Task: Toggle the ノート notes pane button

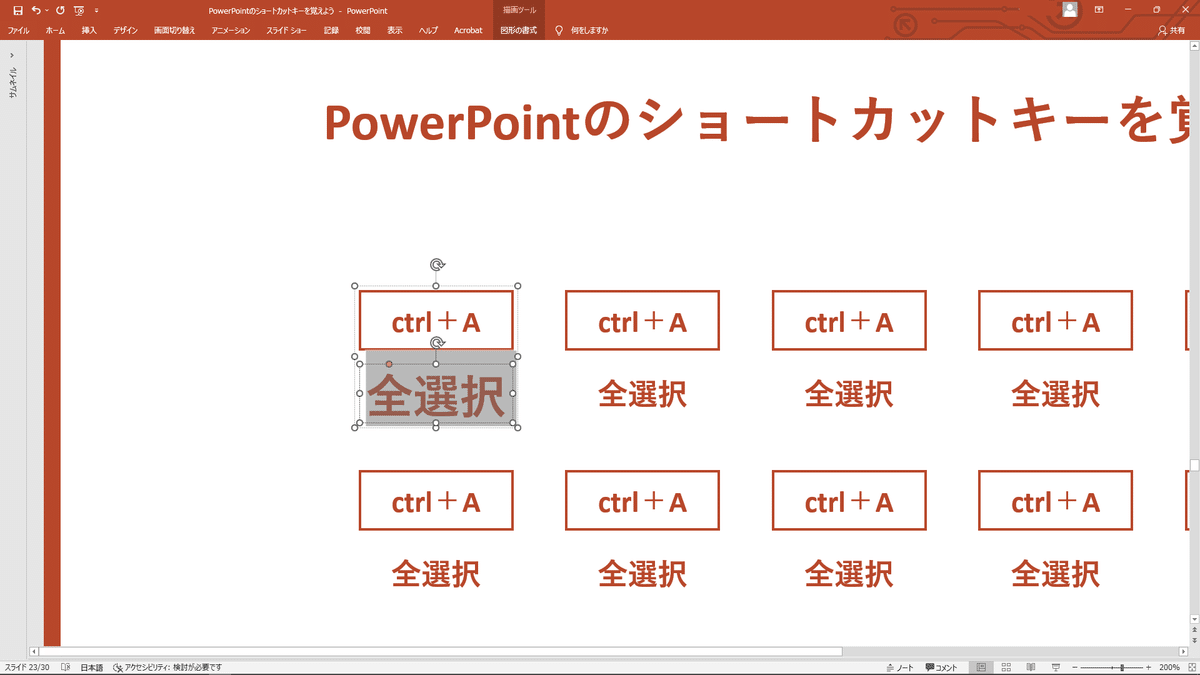Action: pyautogui.click(x=901, y=667)
